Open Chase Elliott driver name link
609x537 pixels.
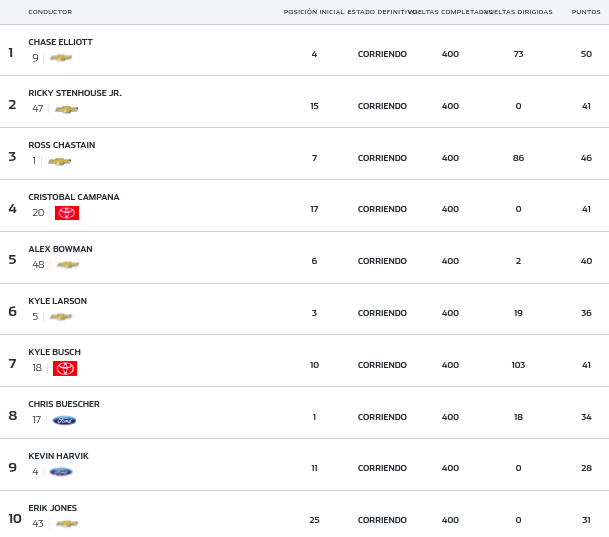click(x=60, y=42)
